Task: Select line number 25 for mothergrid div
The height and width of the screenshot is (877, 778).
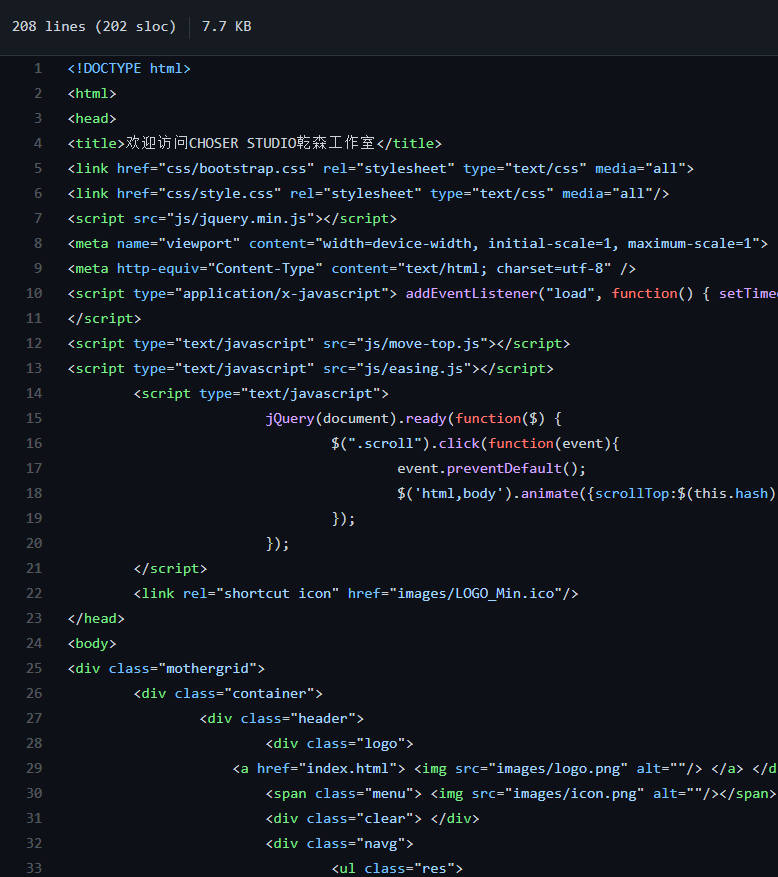Action: (x=34, y=668)
